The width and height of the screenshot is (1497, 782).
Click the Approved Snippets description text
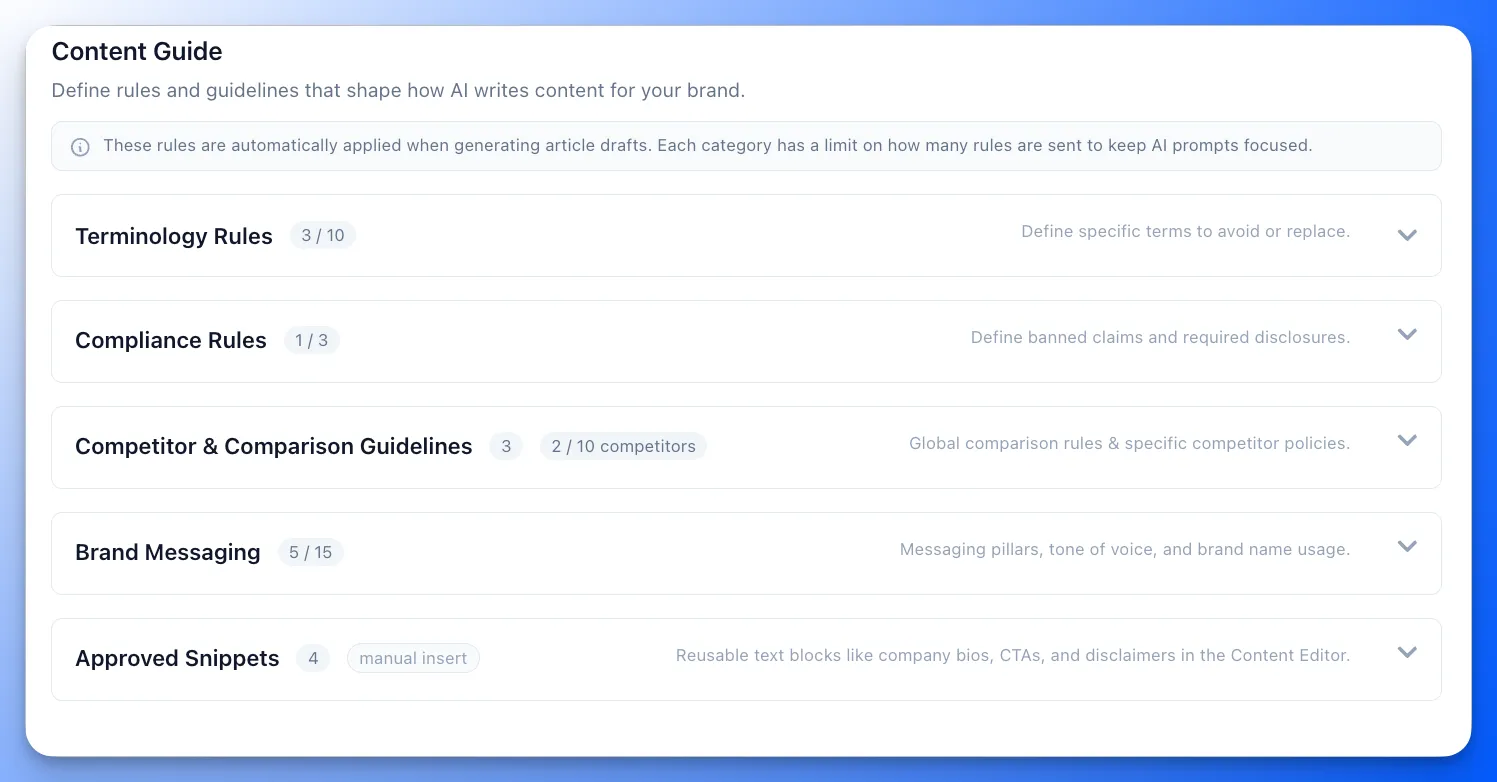pyautogui.click(x=1012, y=655)
